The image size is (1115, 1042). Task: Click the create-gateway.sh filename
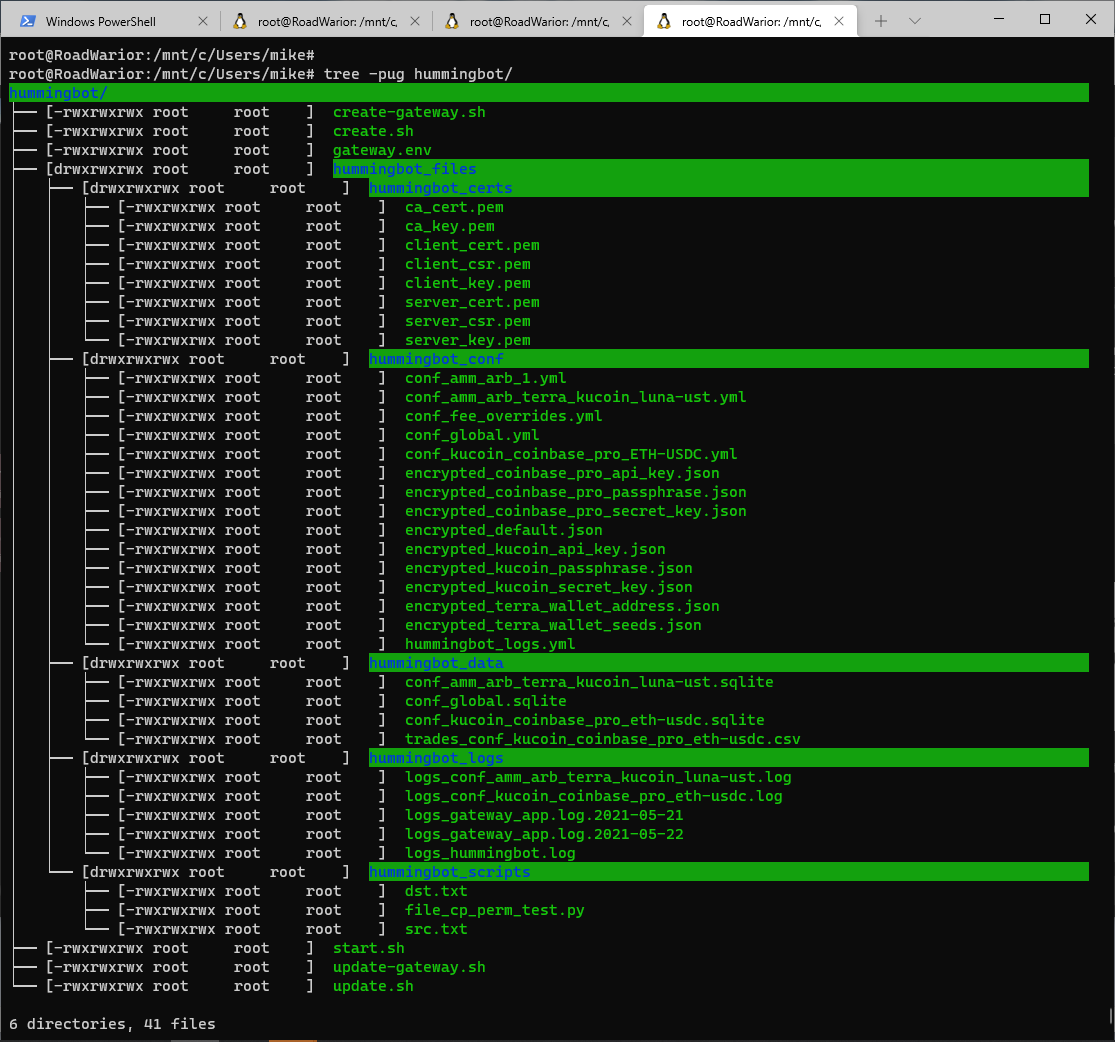[x=408, y=112]
